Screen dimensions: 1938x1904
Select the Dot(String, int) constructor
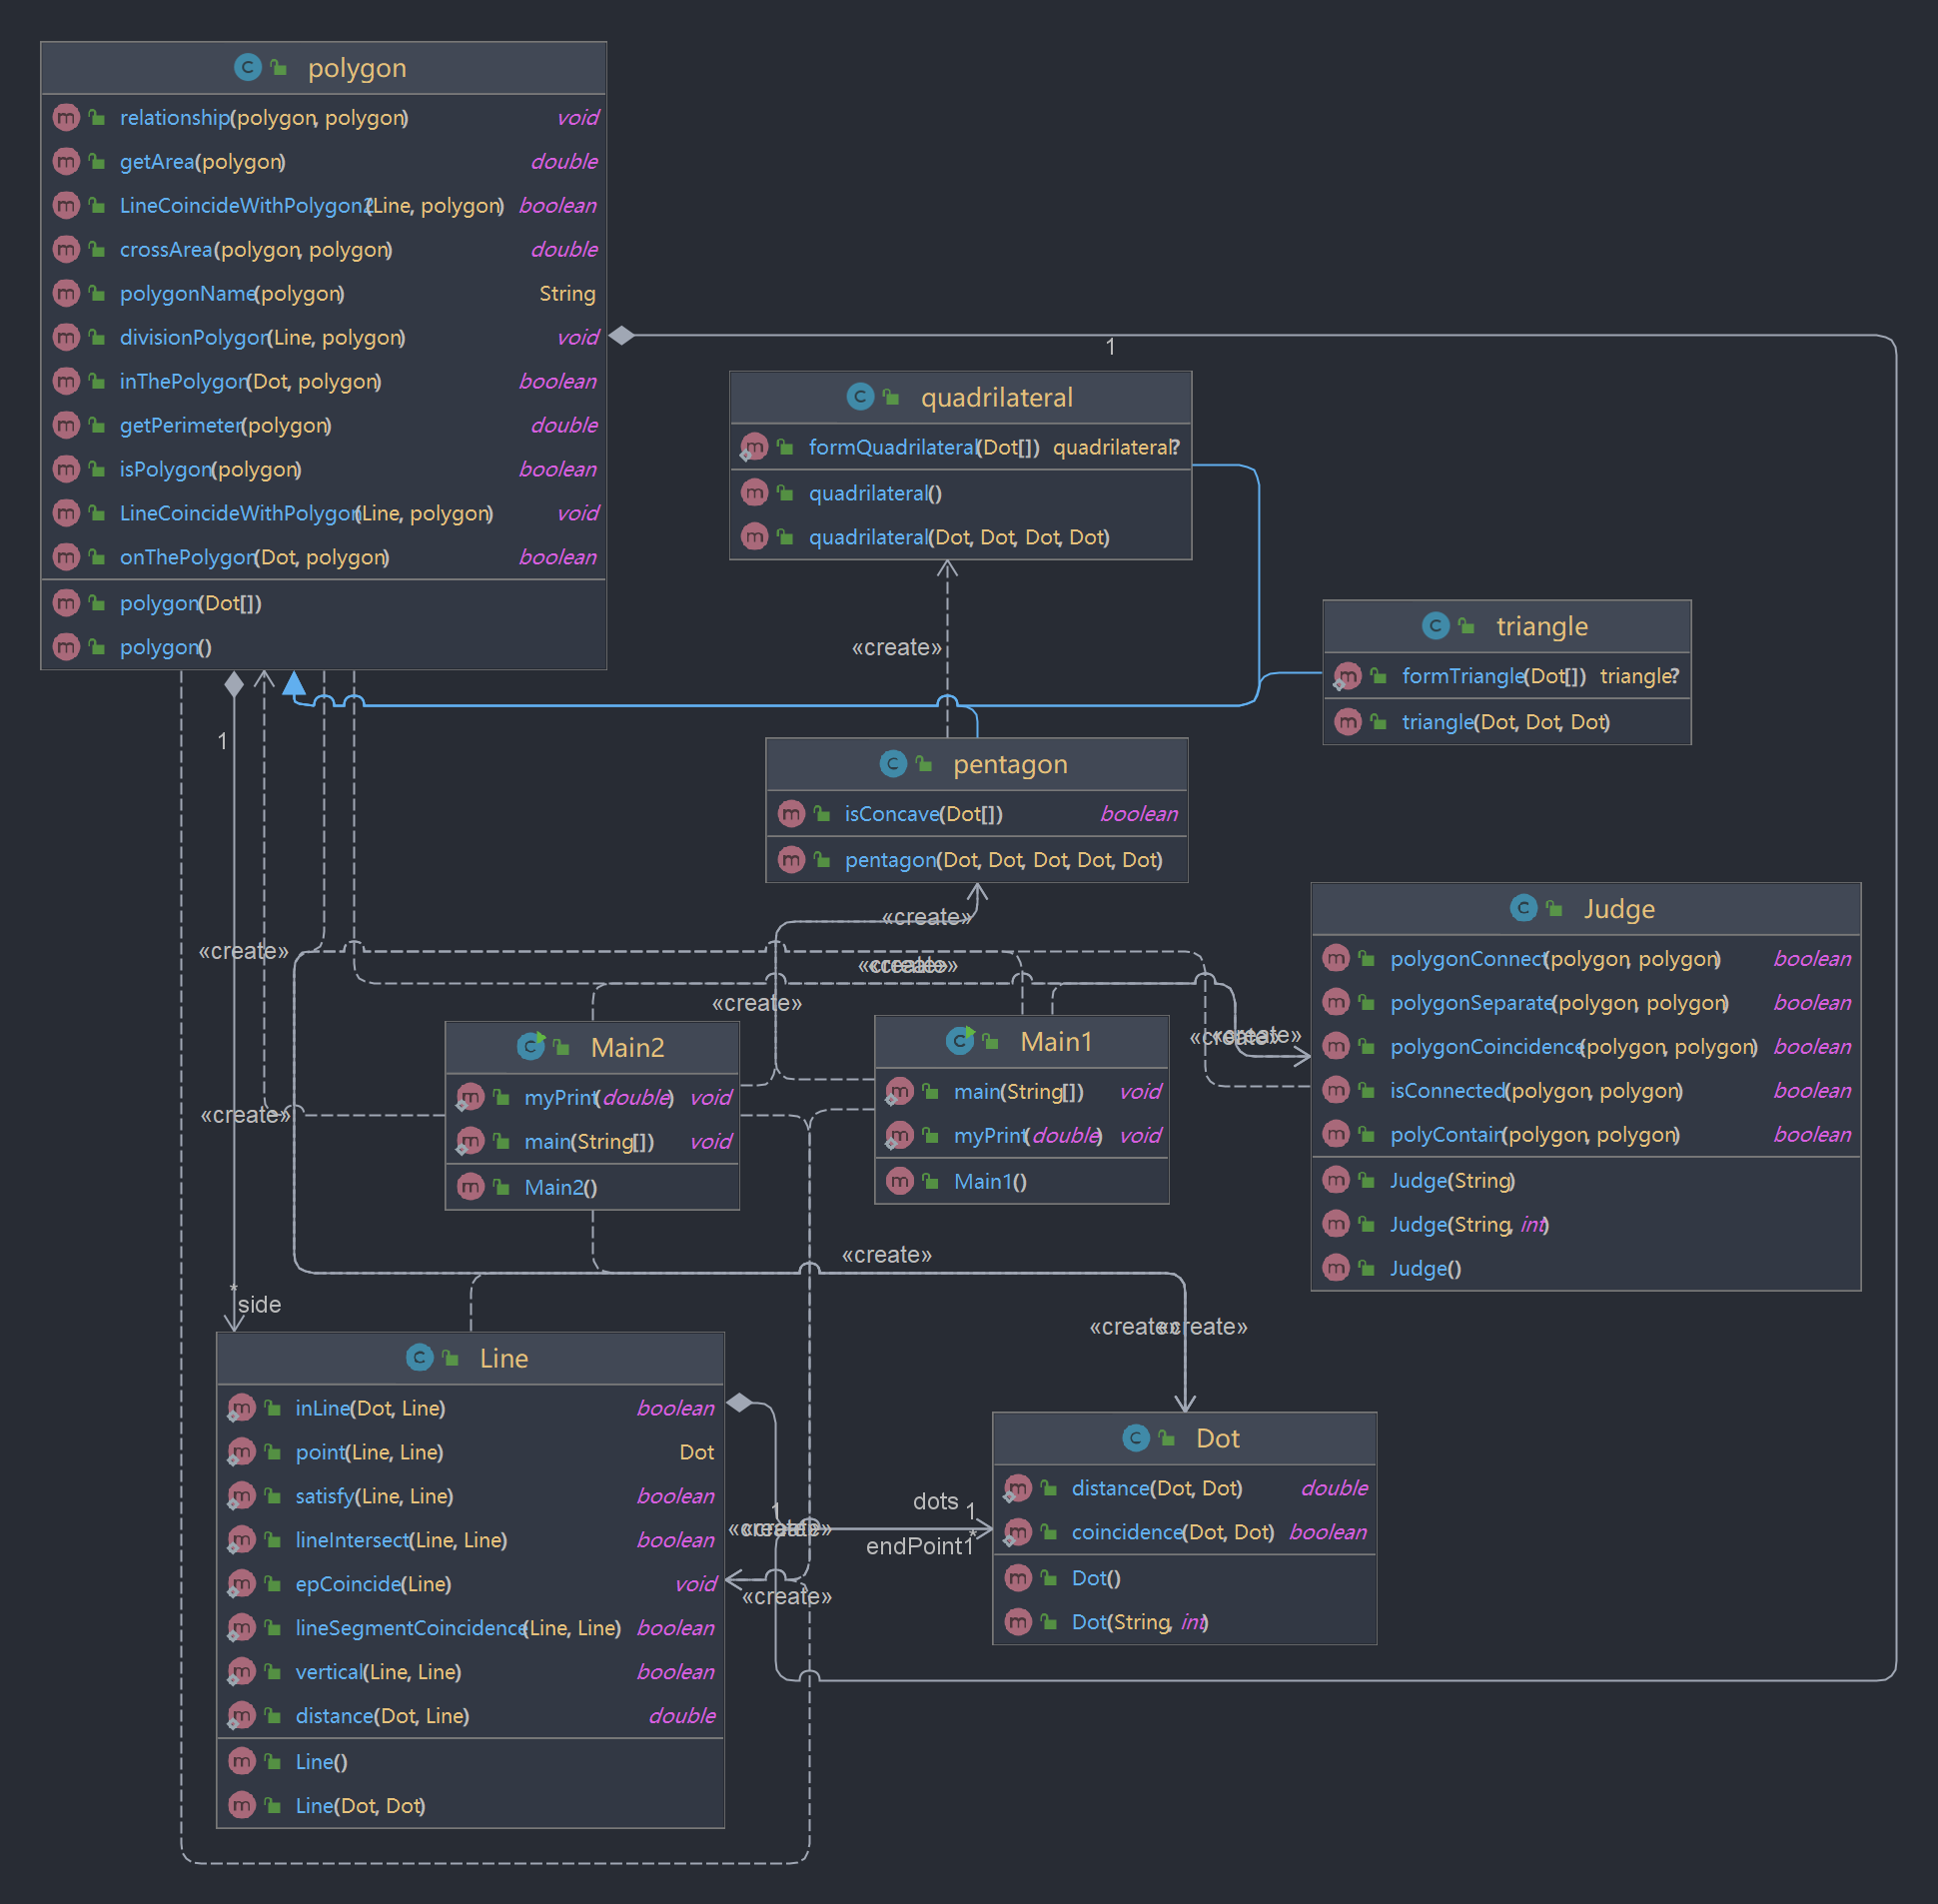tap(1139, 1622)
